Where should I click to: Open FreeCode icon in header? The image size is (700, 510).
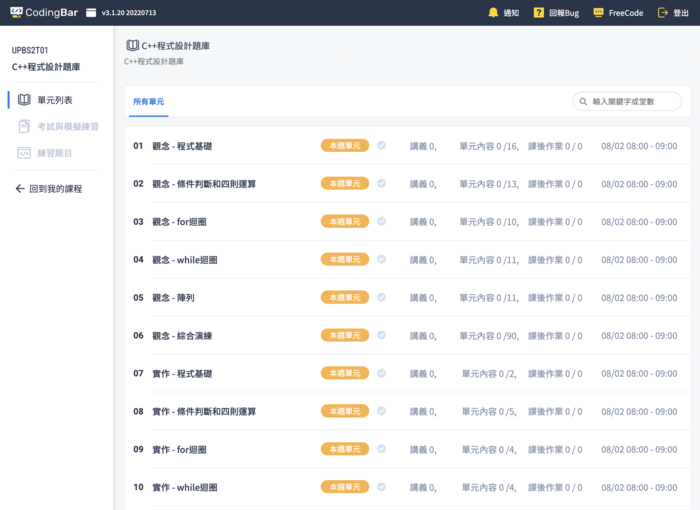pyautogui.click(x=598, y=13)
